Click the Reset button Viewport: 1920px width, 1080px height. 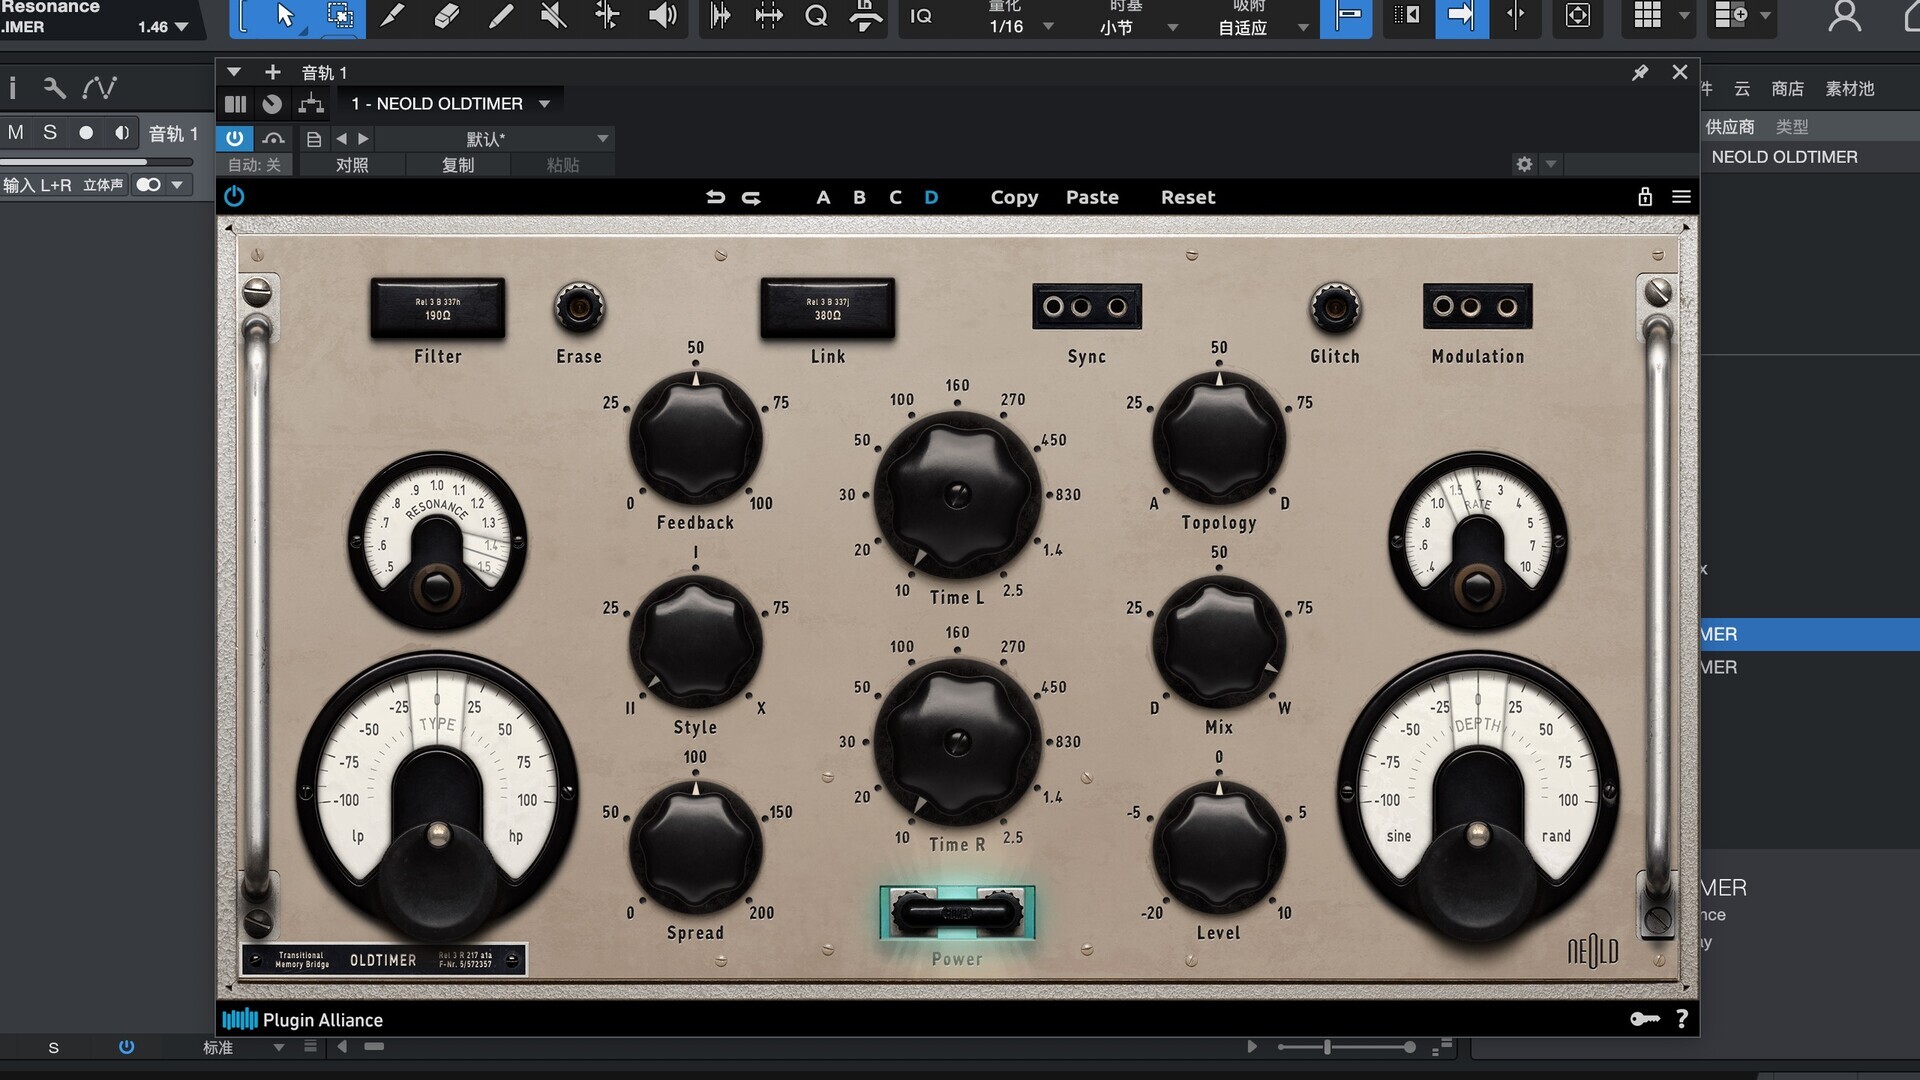coord(1188,197)
